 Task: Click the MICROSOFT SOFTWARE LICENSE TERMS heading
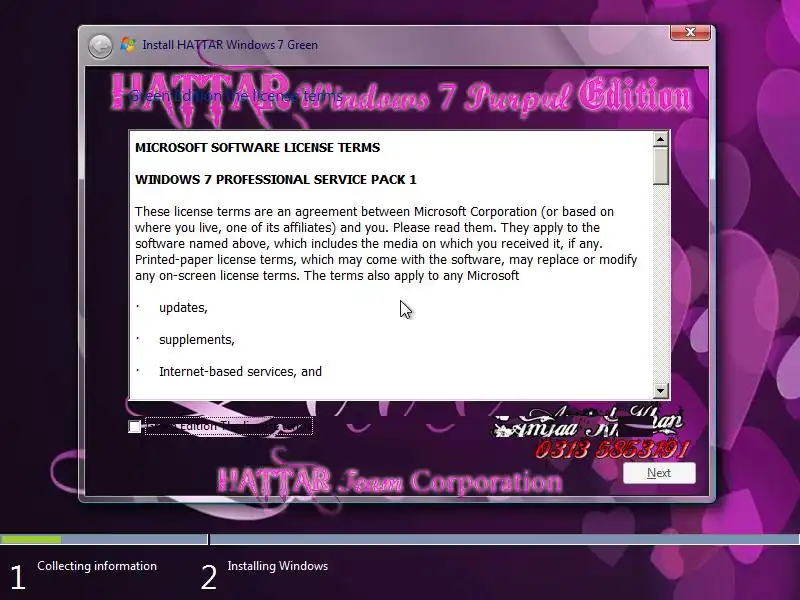[x=257, y=148]
